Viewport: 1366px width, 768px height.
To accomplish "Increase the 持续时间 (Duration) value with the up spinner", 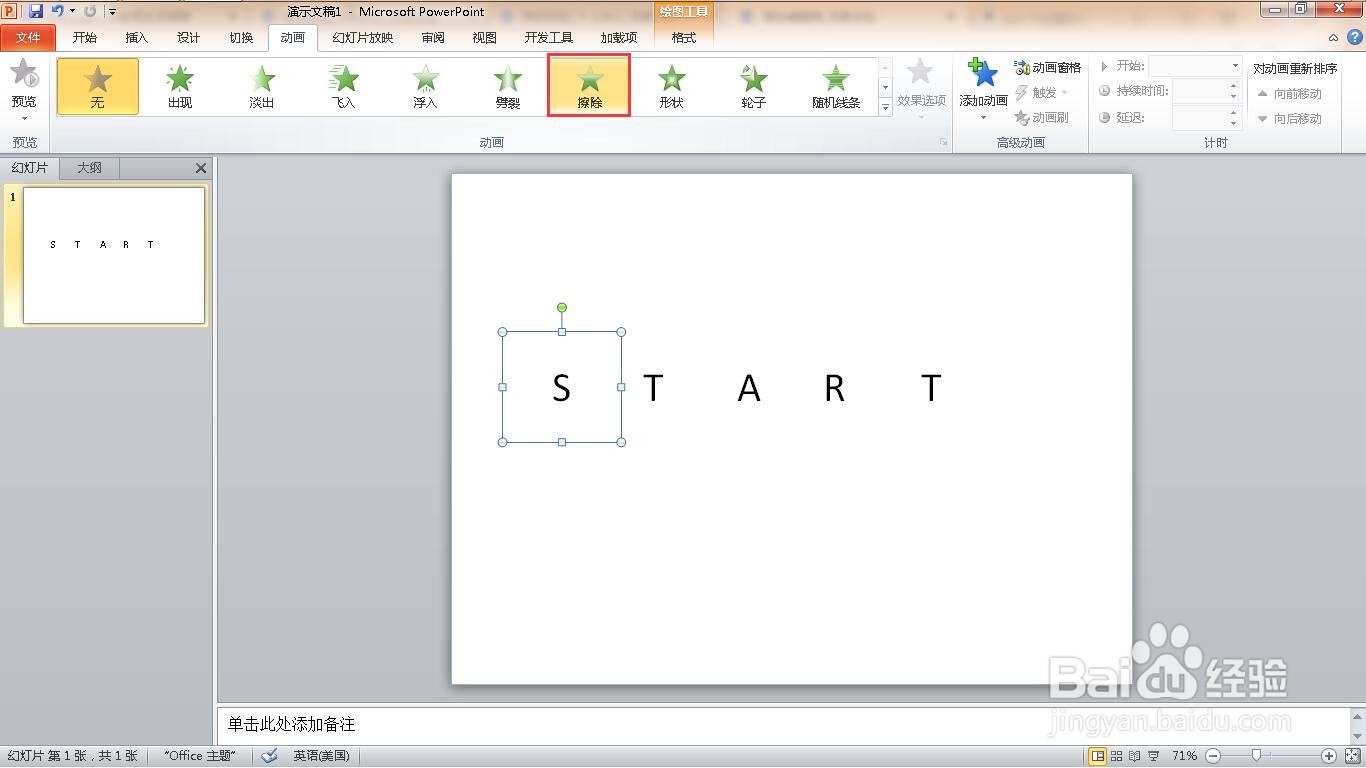I will [x=1234, y=85].
